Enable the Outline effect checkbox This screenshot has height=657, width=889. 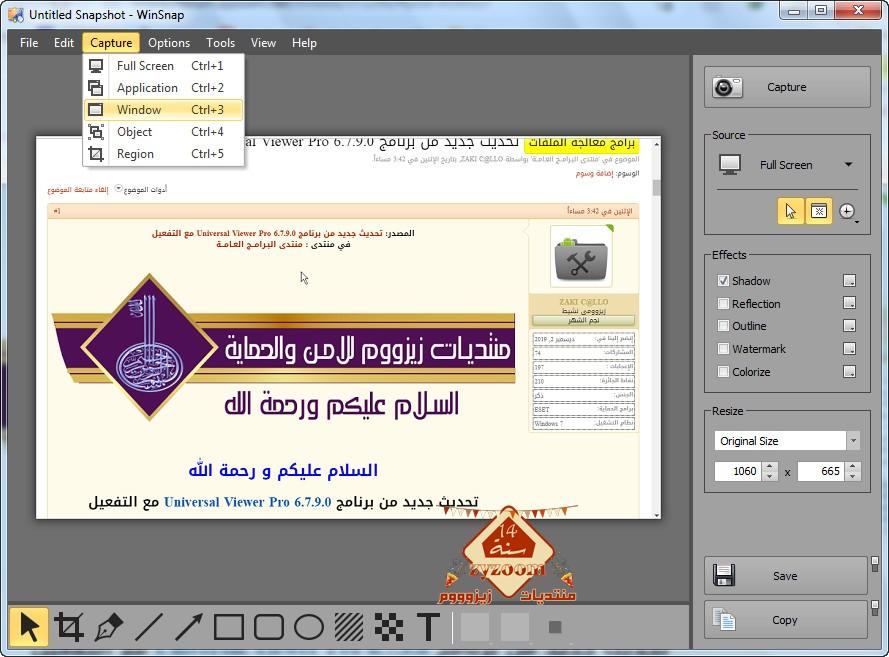point(723,326)
